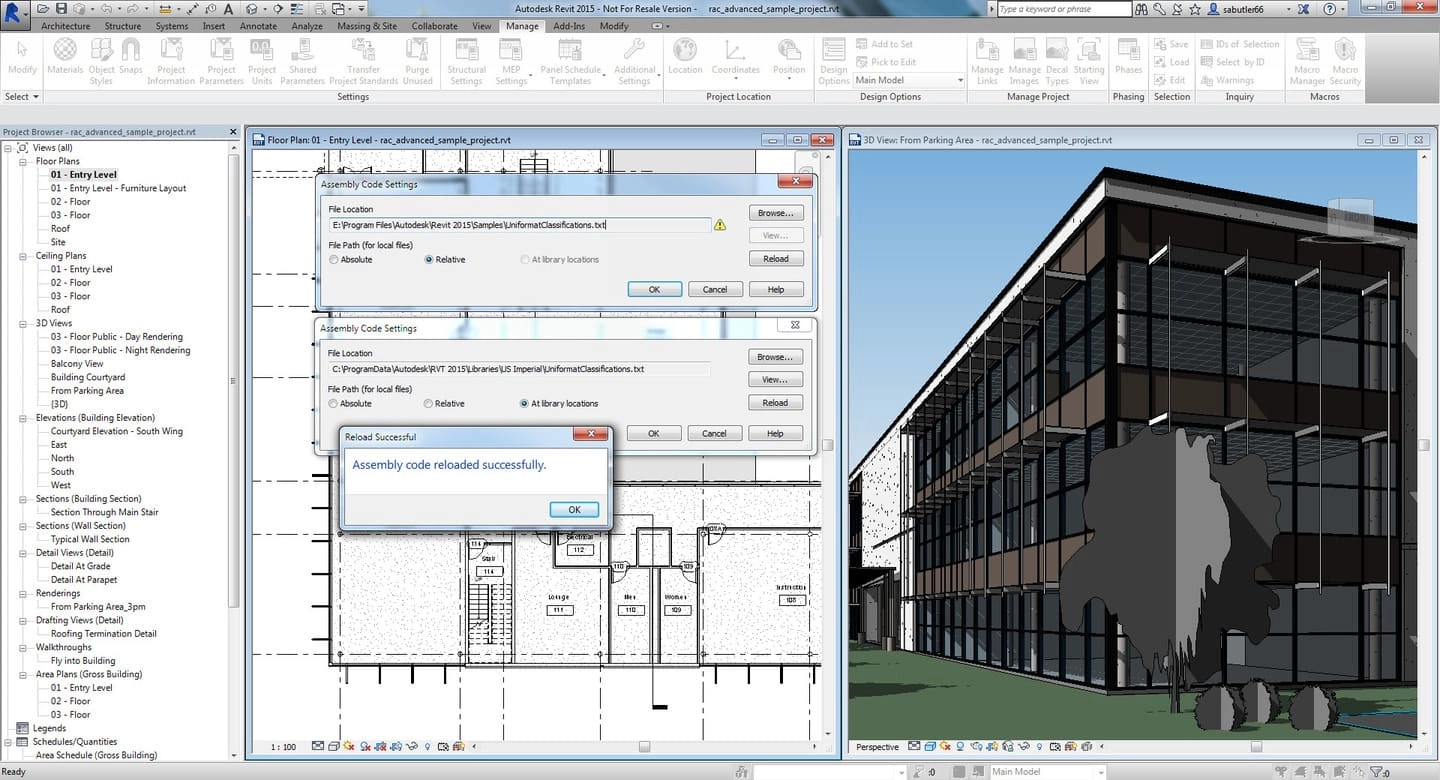Switch to the Structure ribbon tab
1440x780 pixels.
pyautogui.click(x=123, y=26)
